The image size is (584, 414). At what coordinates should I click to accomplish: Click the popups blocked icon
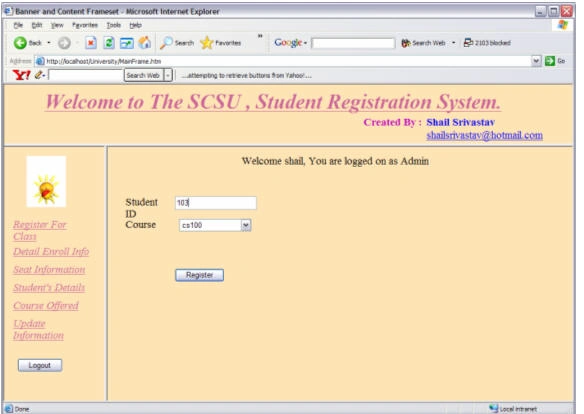468,43
